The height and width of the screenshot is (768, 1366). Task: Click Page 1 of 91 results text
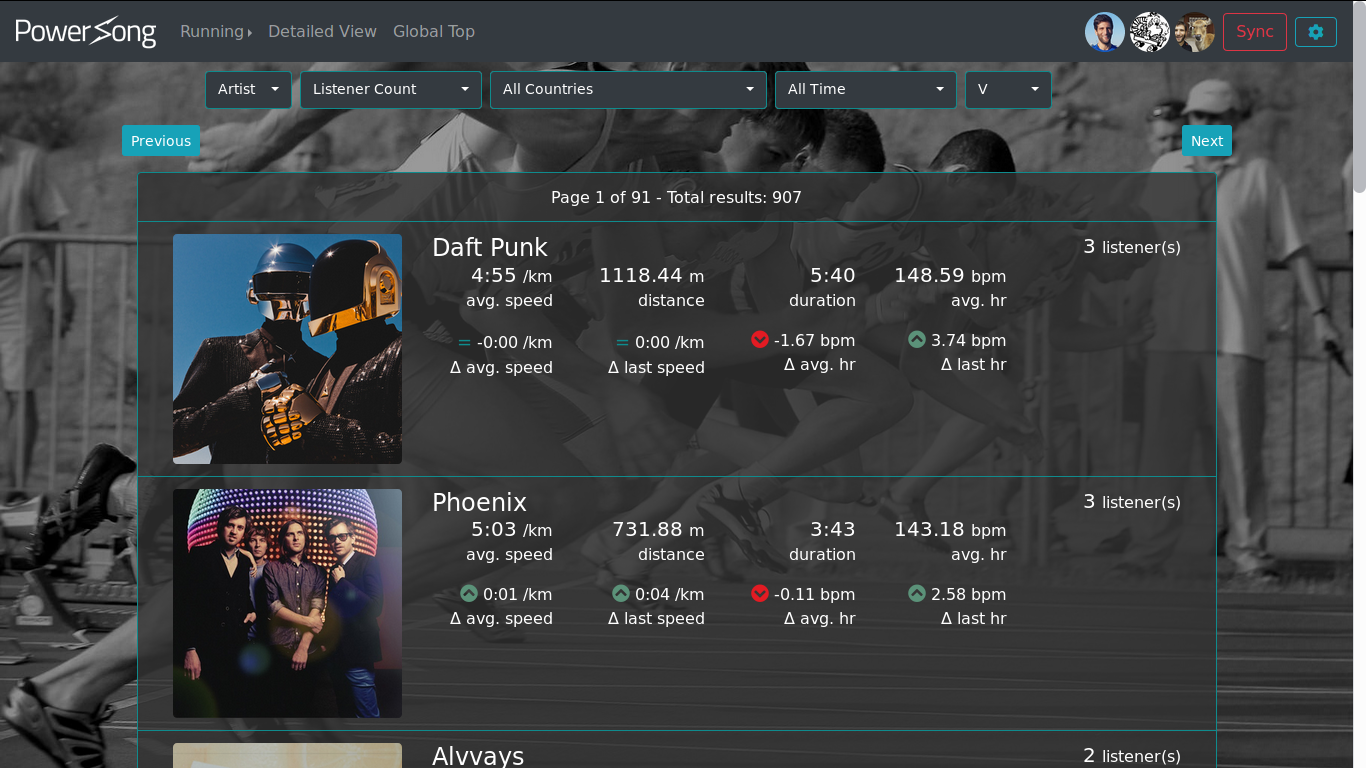click(x=676, y=198)
